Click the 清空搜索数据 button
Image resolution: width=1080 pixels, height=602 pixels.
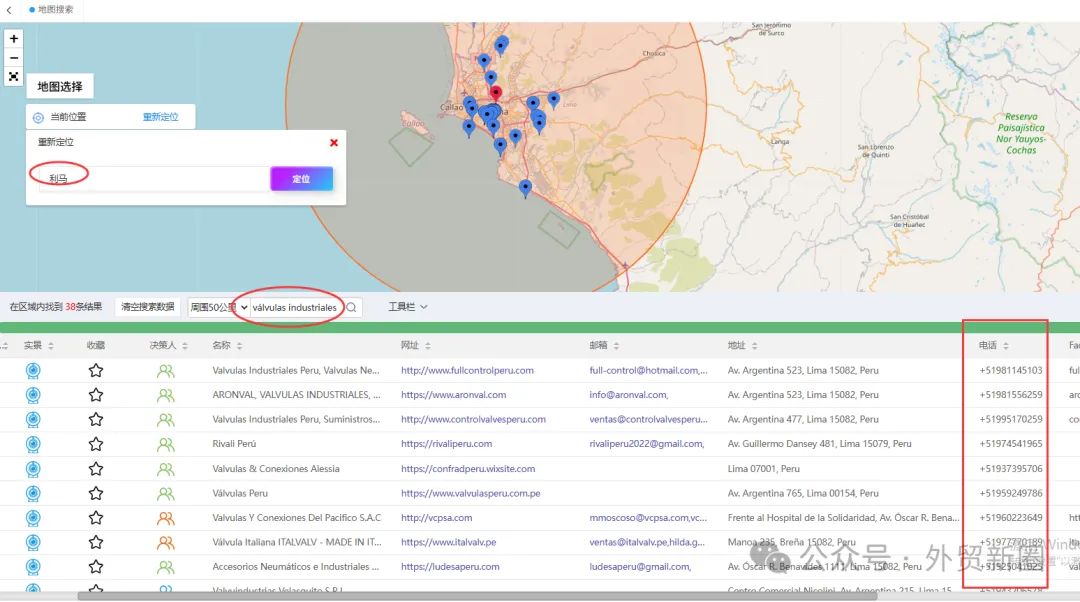click(x=147, y=307)
